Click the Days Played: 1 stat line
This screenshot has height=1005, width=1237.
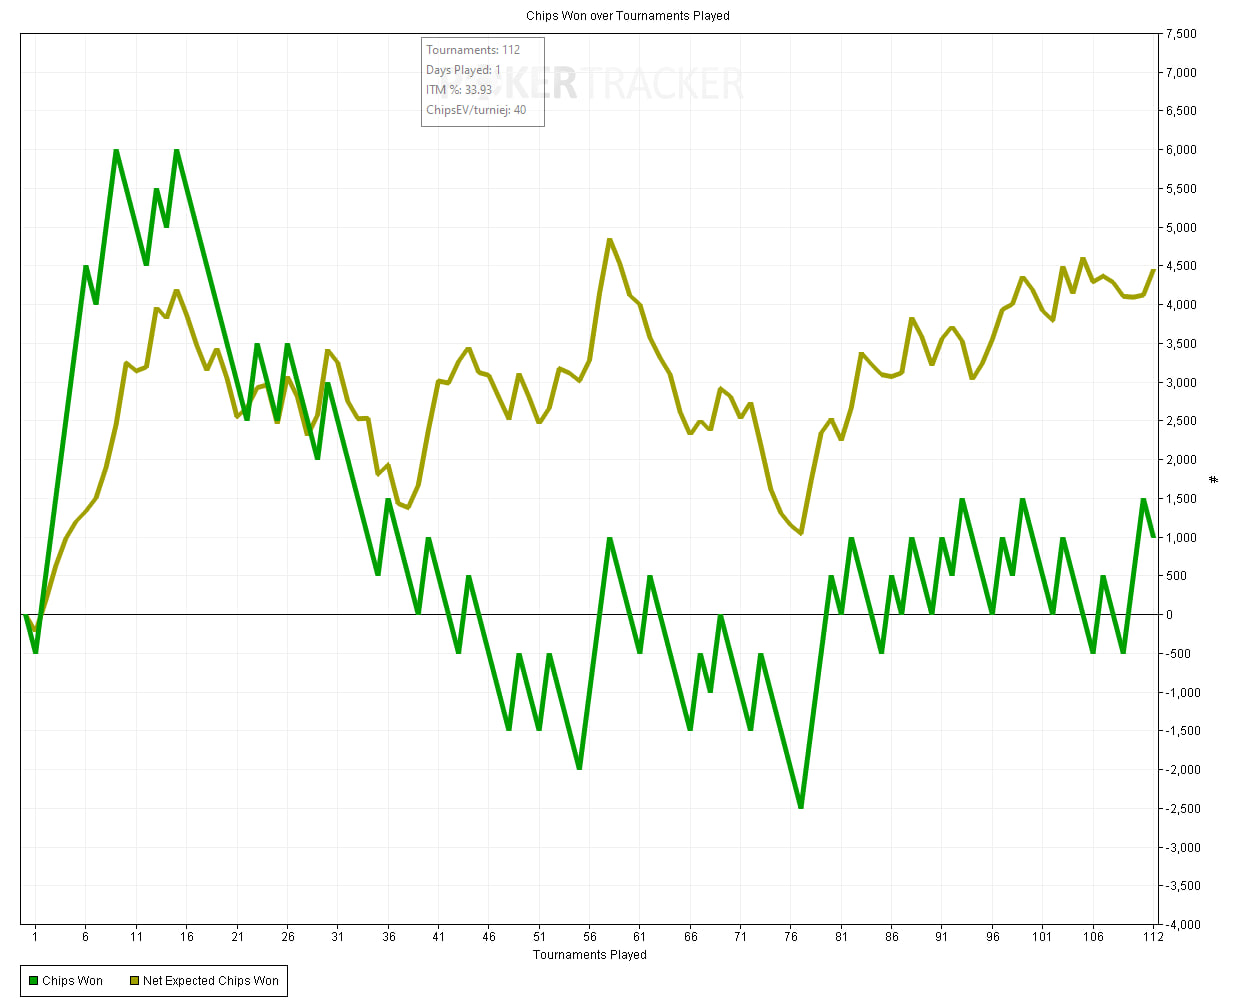[x=464, y=70]
